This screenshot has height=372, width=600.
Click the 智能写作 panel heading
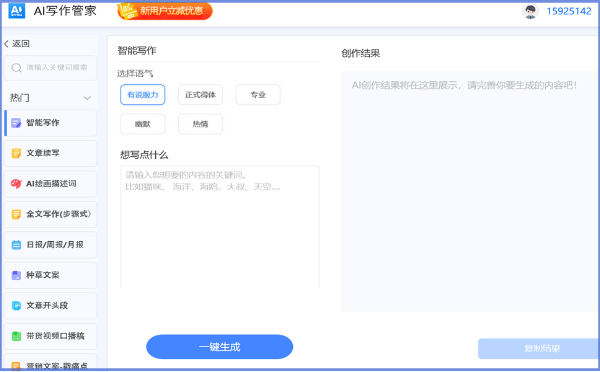[x=137, y=51]
